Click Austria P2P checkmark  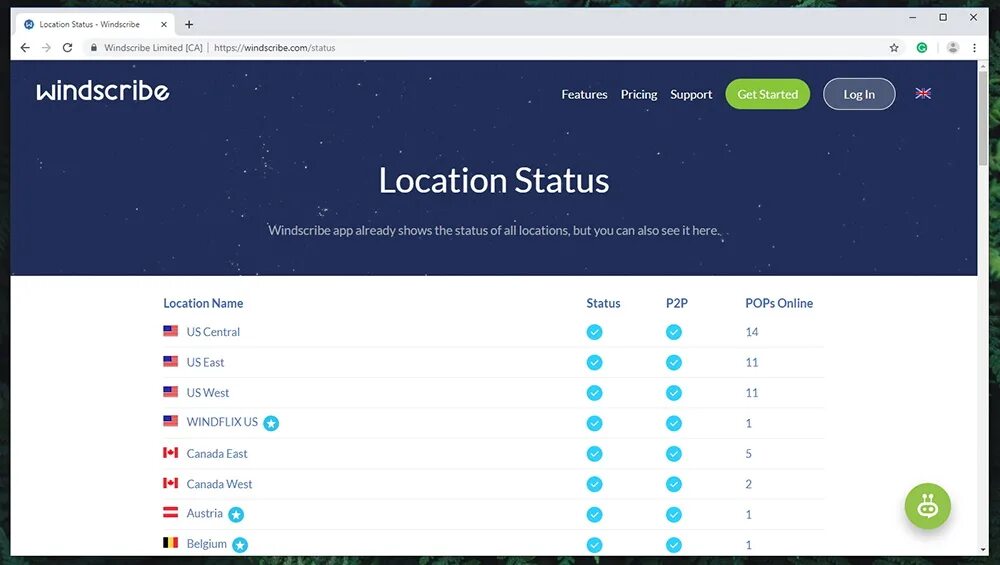673,515
